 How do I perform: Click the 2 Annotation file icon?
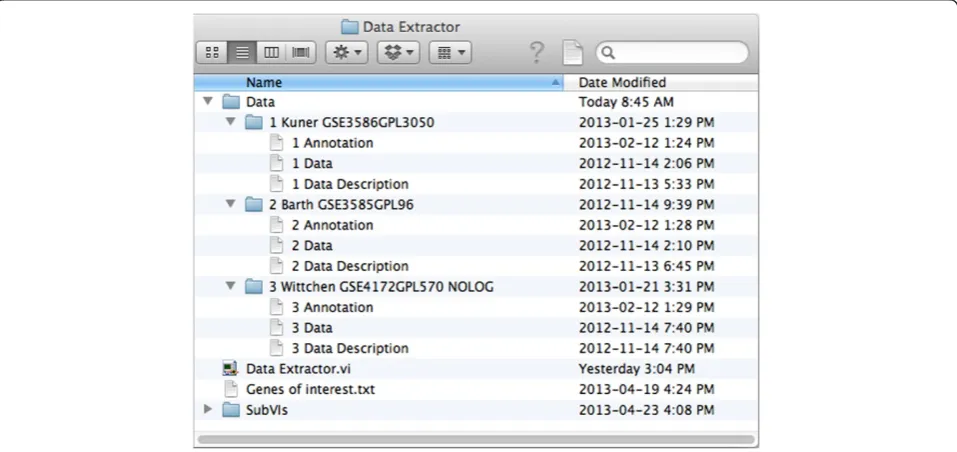[x=276, y=225]
